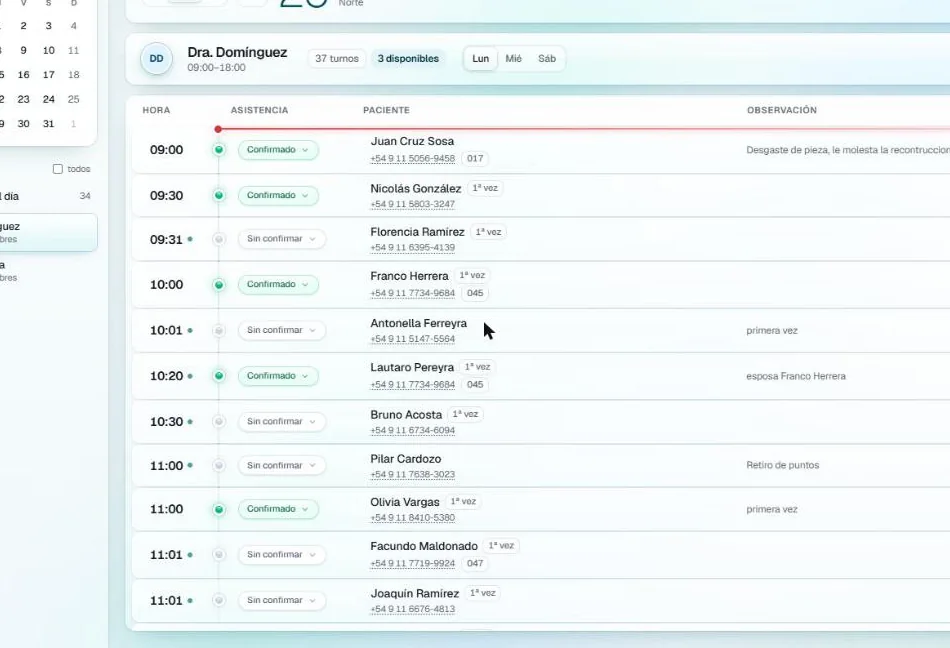The width and height of the screenshot is (950, 648).
Task: Switch to the Mié day tab
Action: coord(514,59)
